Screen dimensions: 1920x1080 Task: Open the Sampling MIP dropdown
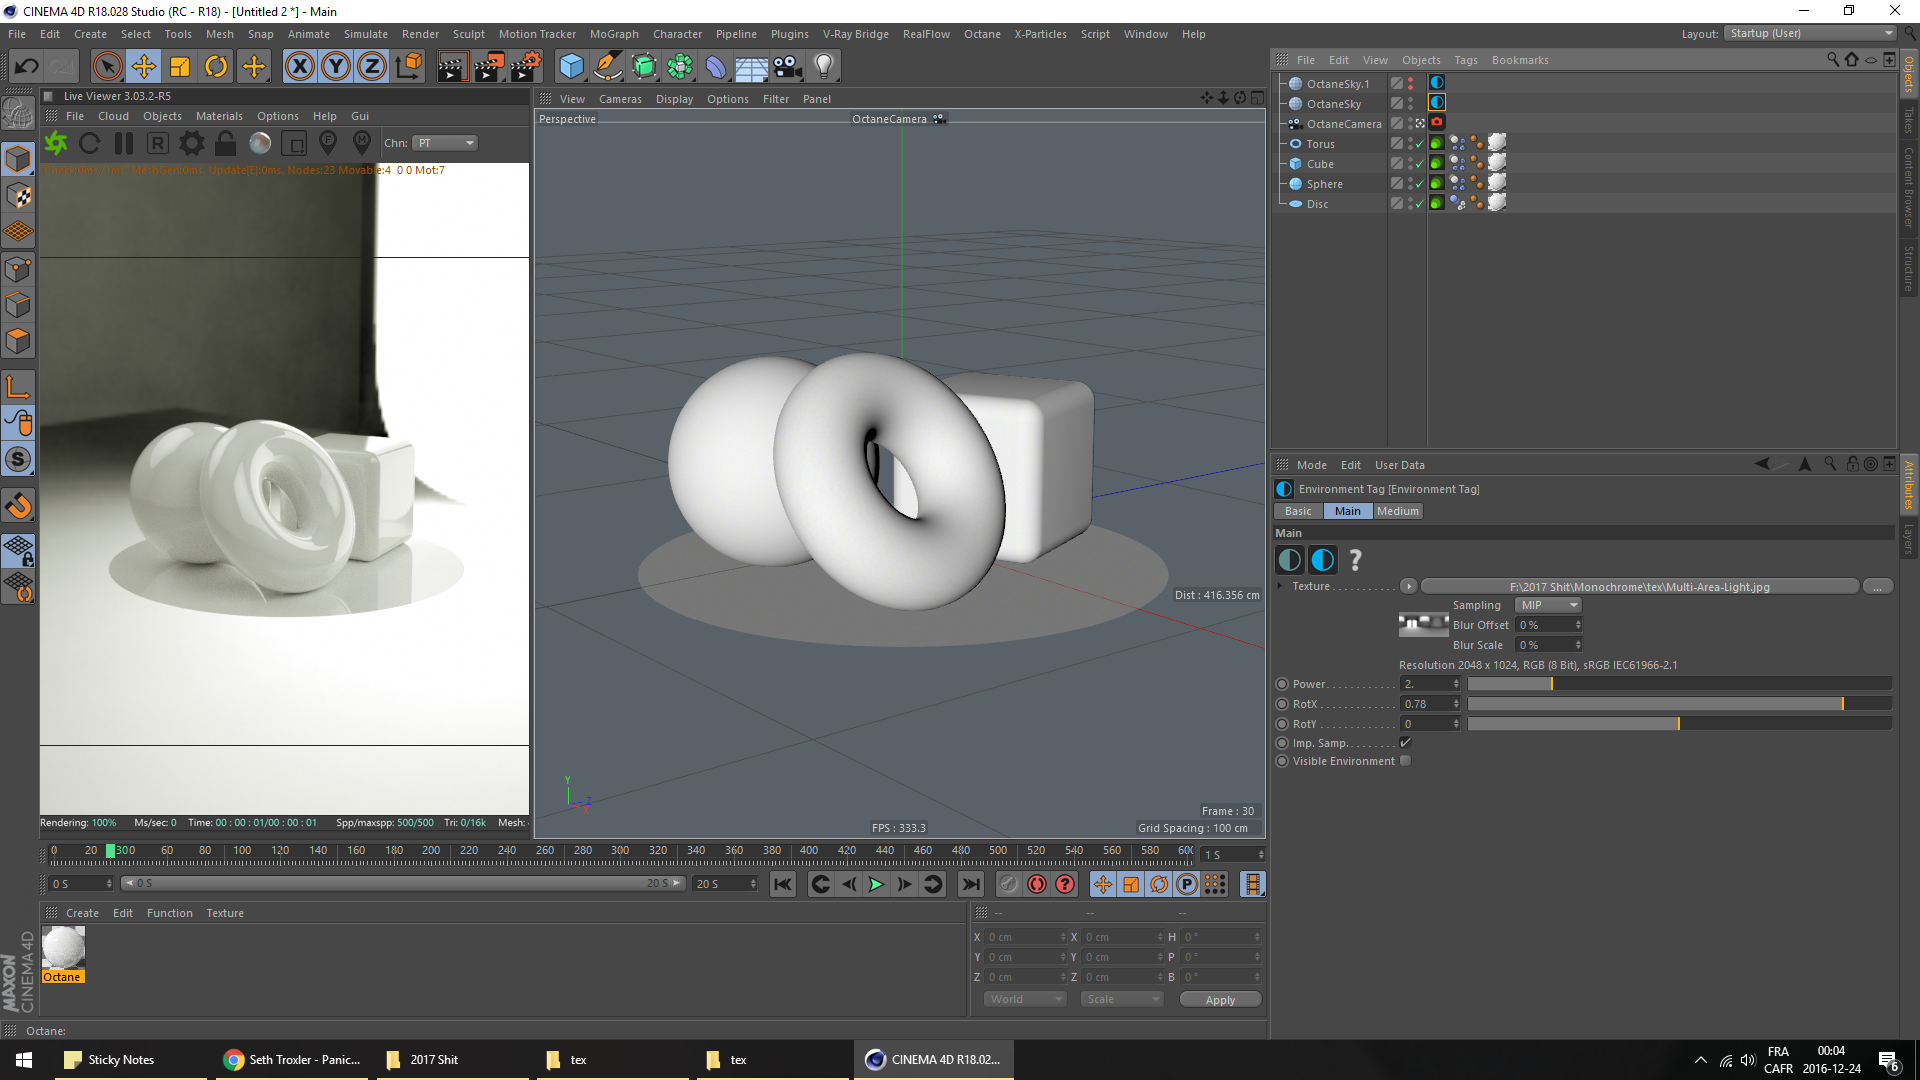1548,605
